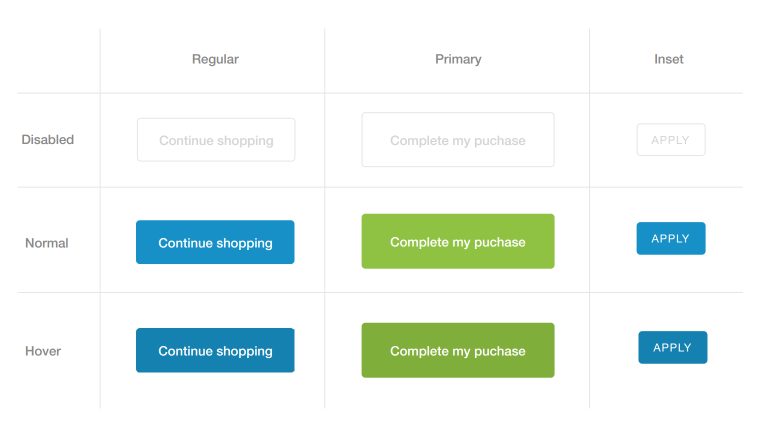Select the Hover row label

[x=43, y=351]
